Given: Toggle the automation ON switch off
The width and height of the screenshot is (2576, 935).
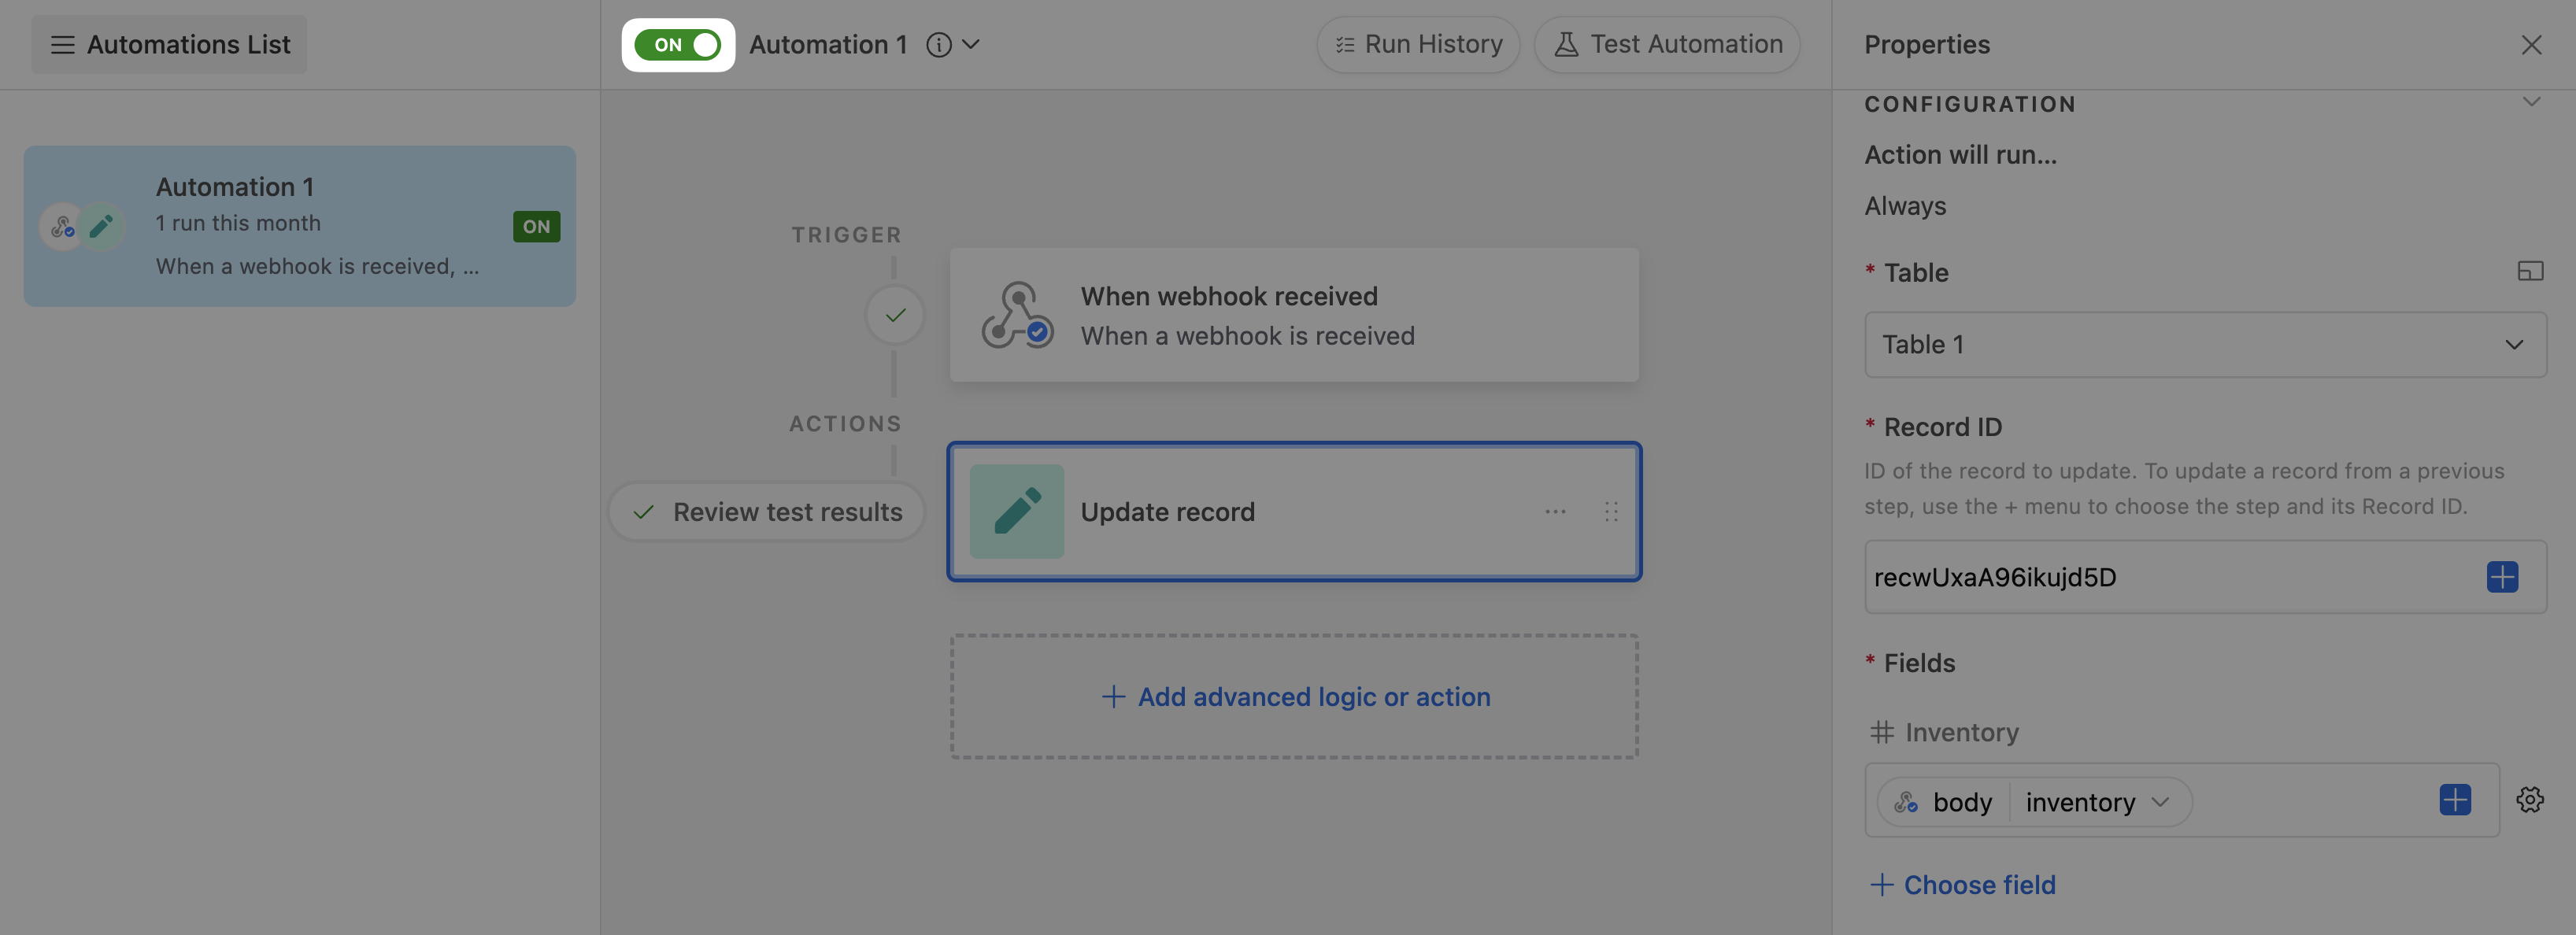Looking at the screenshot, I should pos(678,45).
